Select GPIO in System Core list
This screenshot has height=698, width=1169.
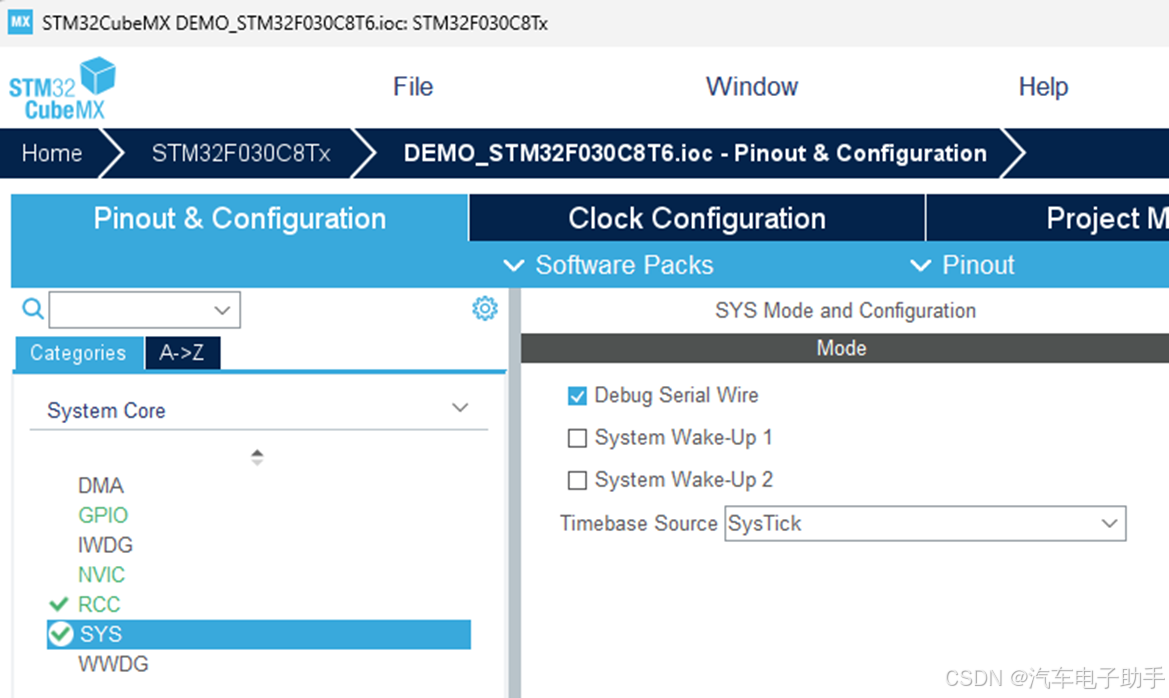coord(103,515)
